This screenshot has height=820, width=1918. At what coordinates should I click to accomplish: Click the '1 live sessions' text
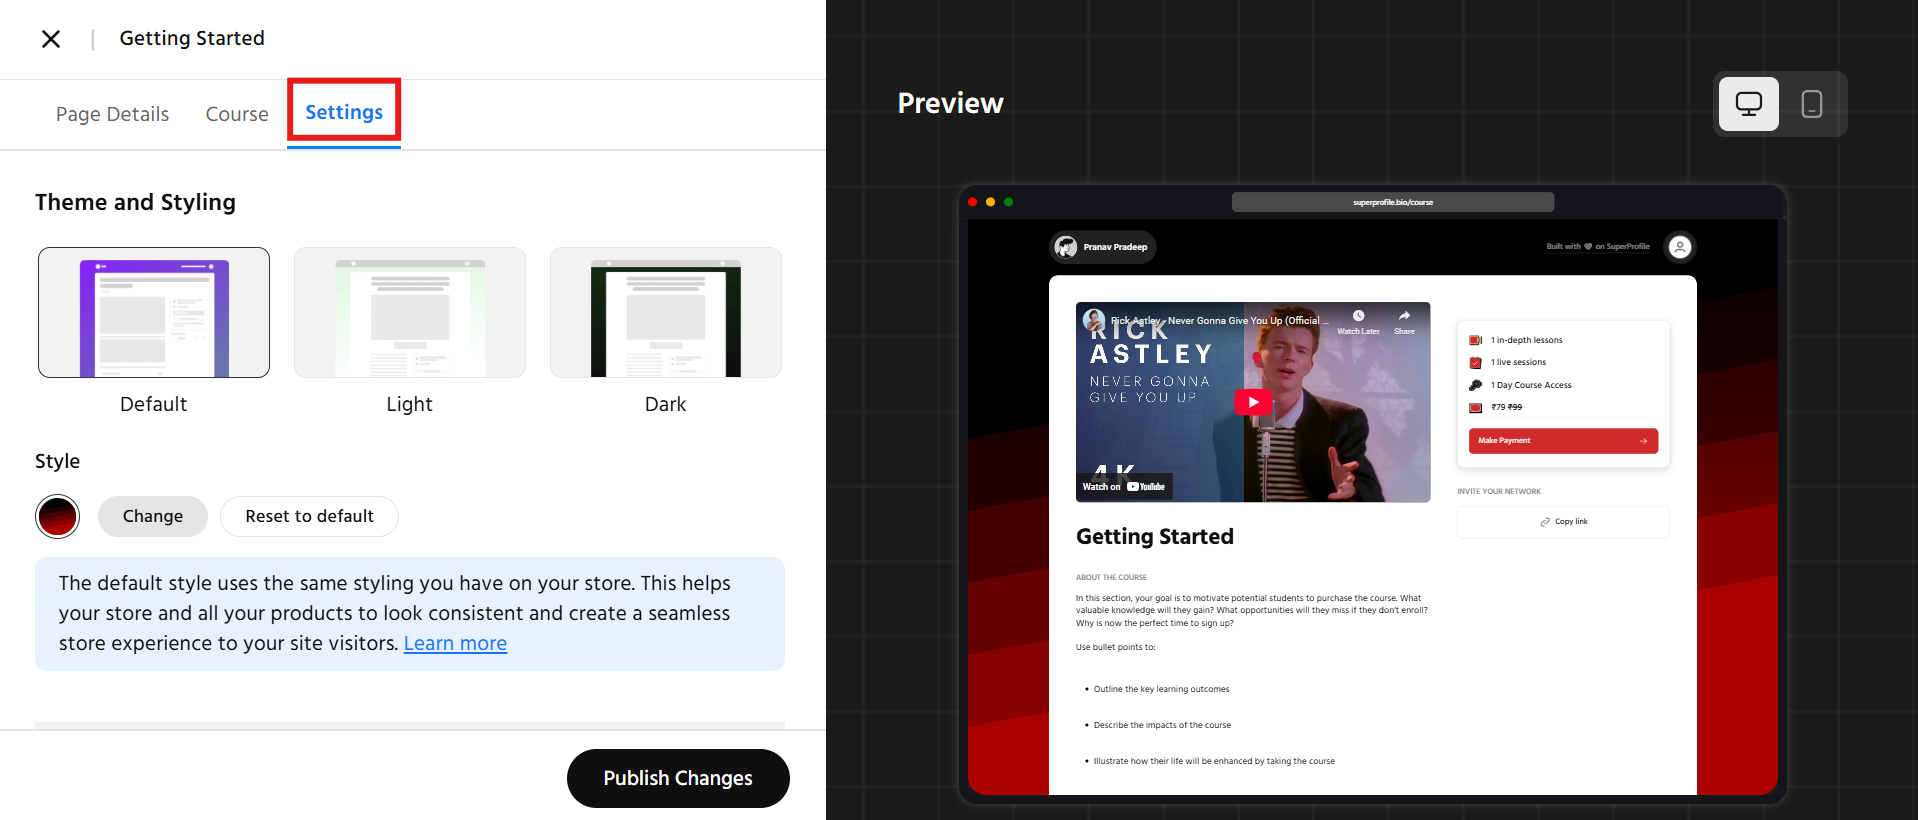[1518, 363]
